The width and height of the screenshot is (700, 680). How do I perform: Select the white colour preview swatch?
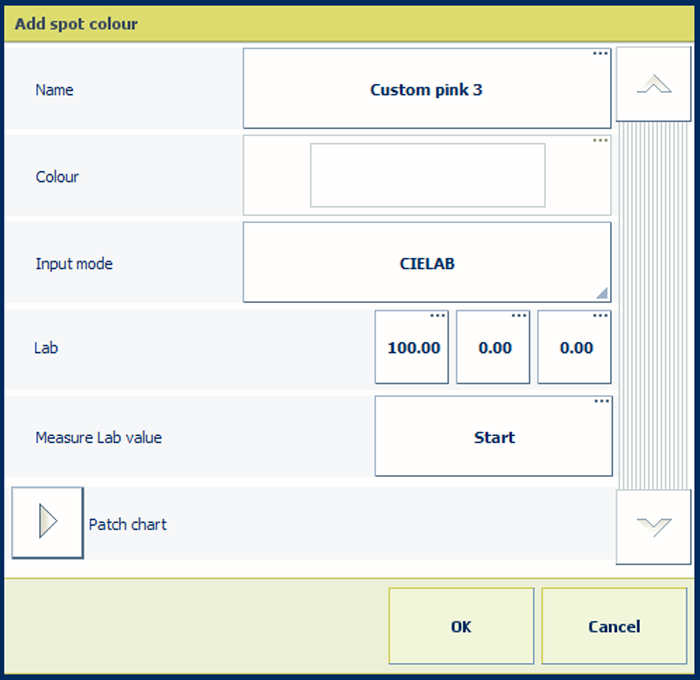coord(427,175)
